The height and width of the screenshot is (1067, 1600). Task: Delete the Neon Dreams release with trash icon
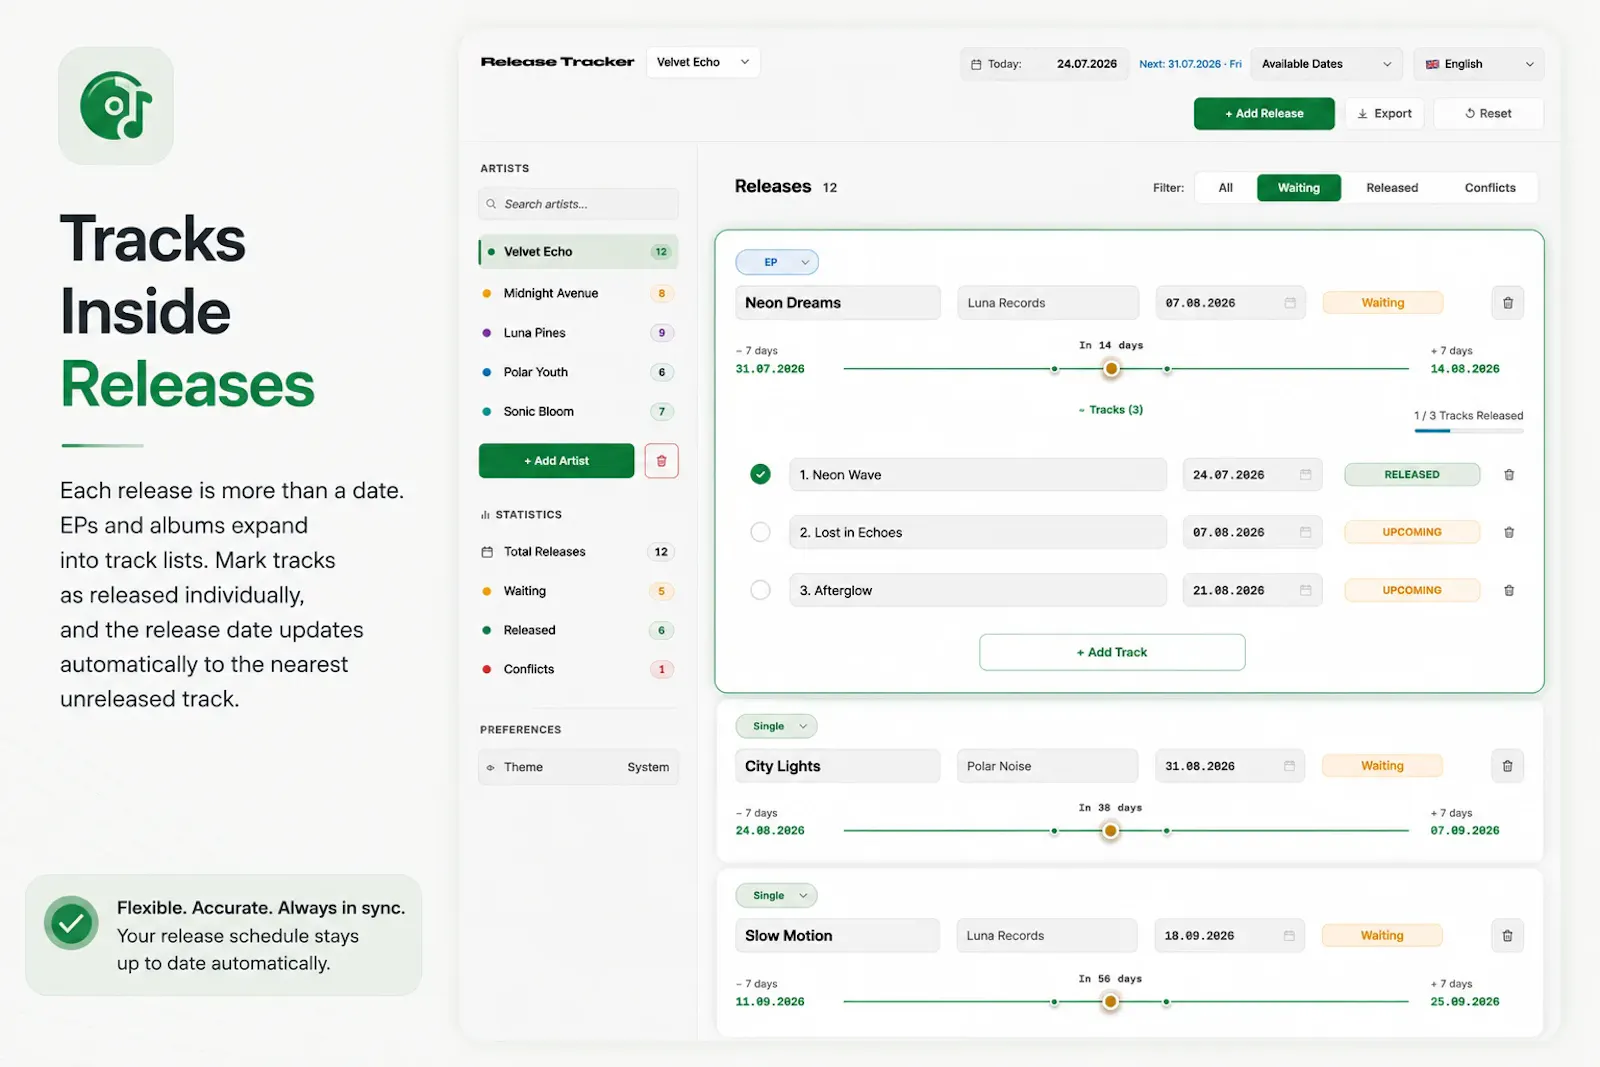1508,303
